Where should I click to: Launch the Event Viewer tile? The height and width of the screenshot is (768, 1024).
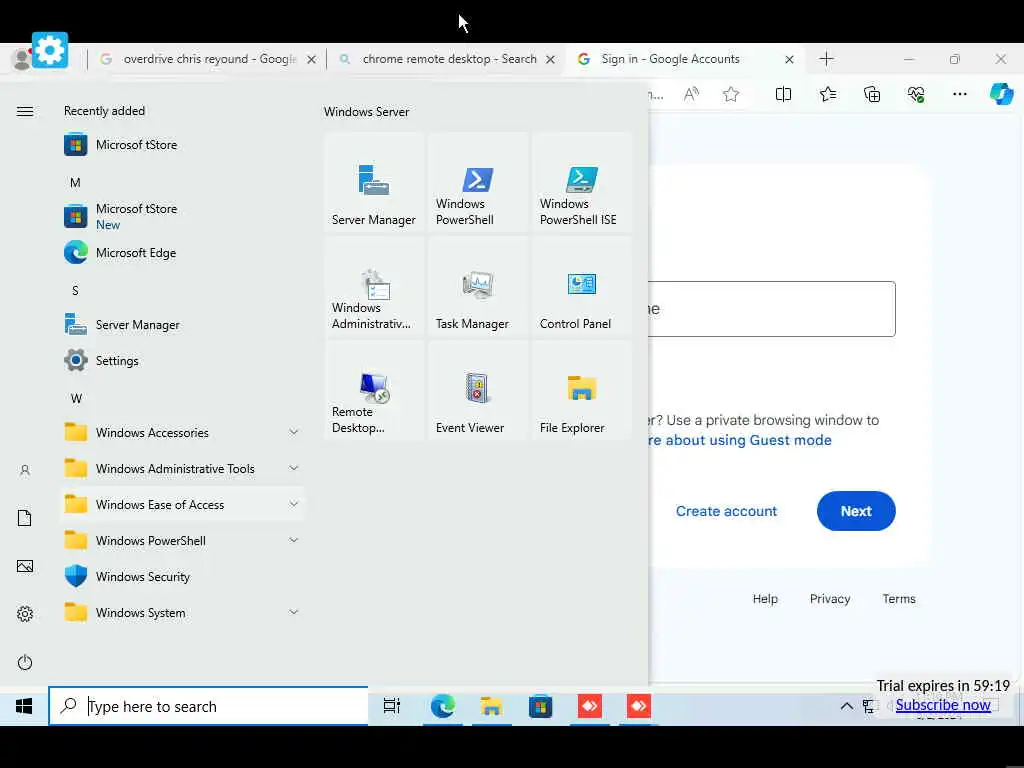click(x=477, y=391)
